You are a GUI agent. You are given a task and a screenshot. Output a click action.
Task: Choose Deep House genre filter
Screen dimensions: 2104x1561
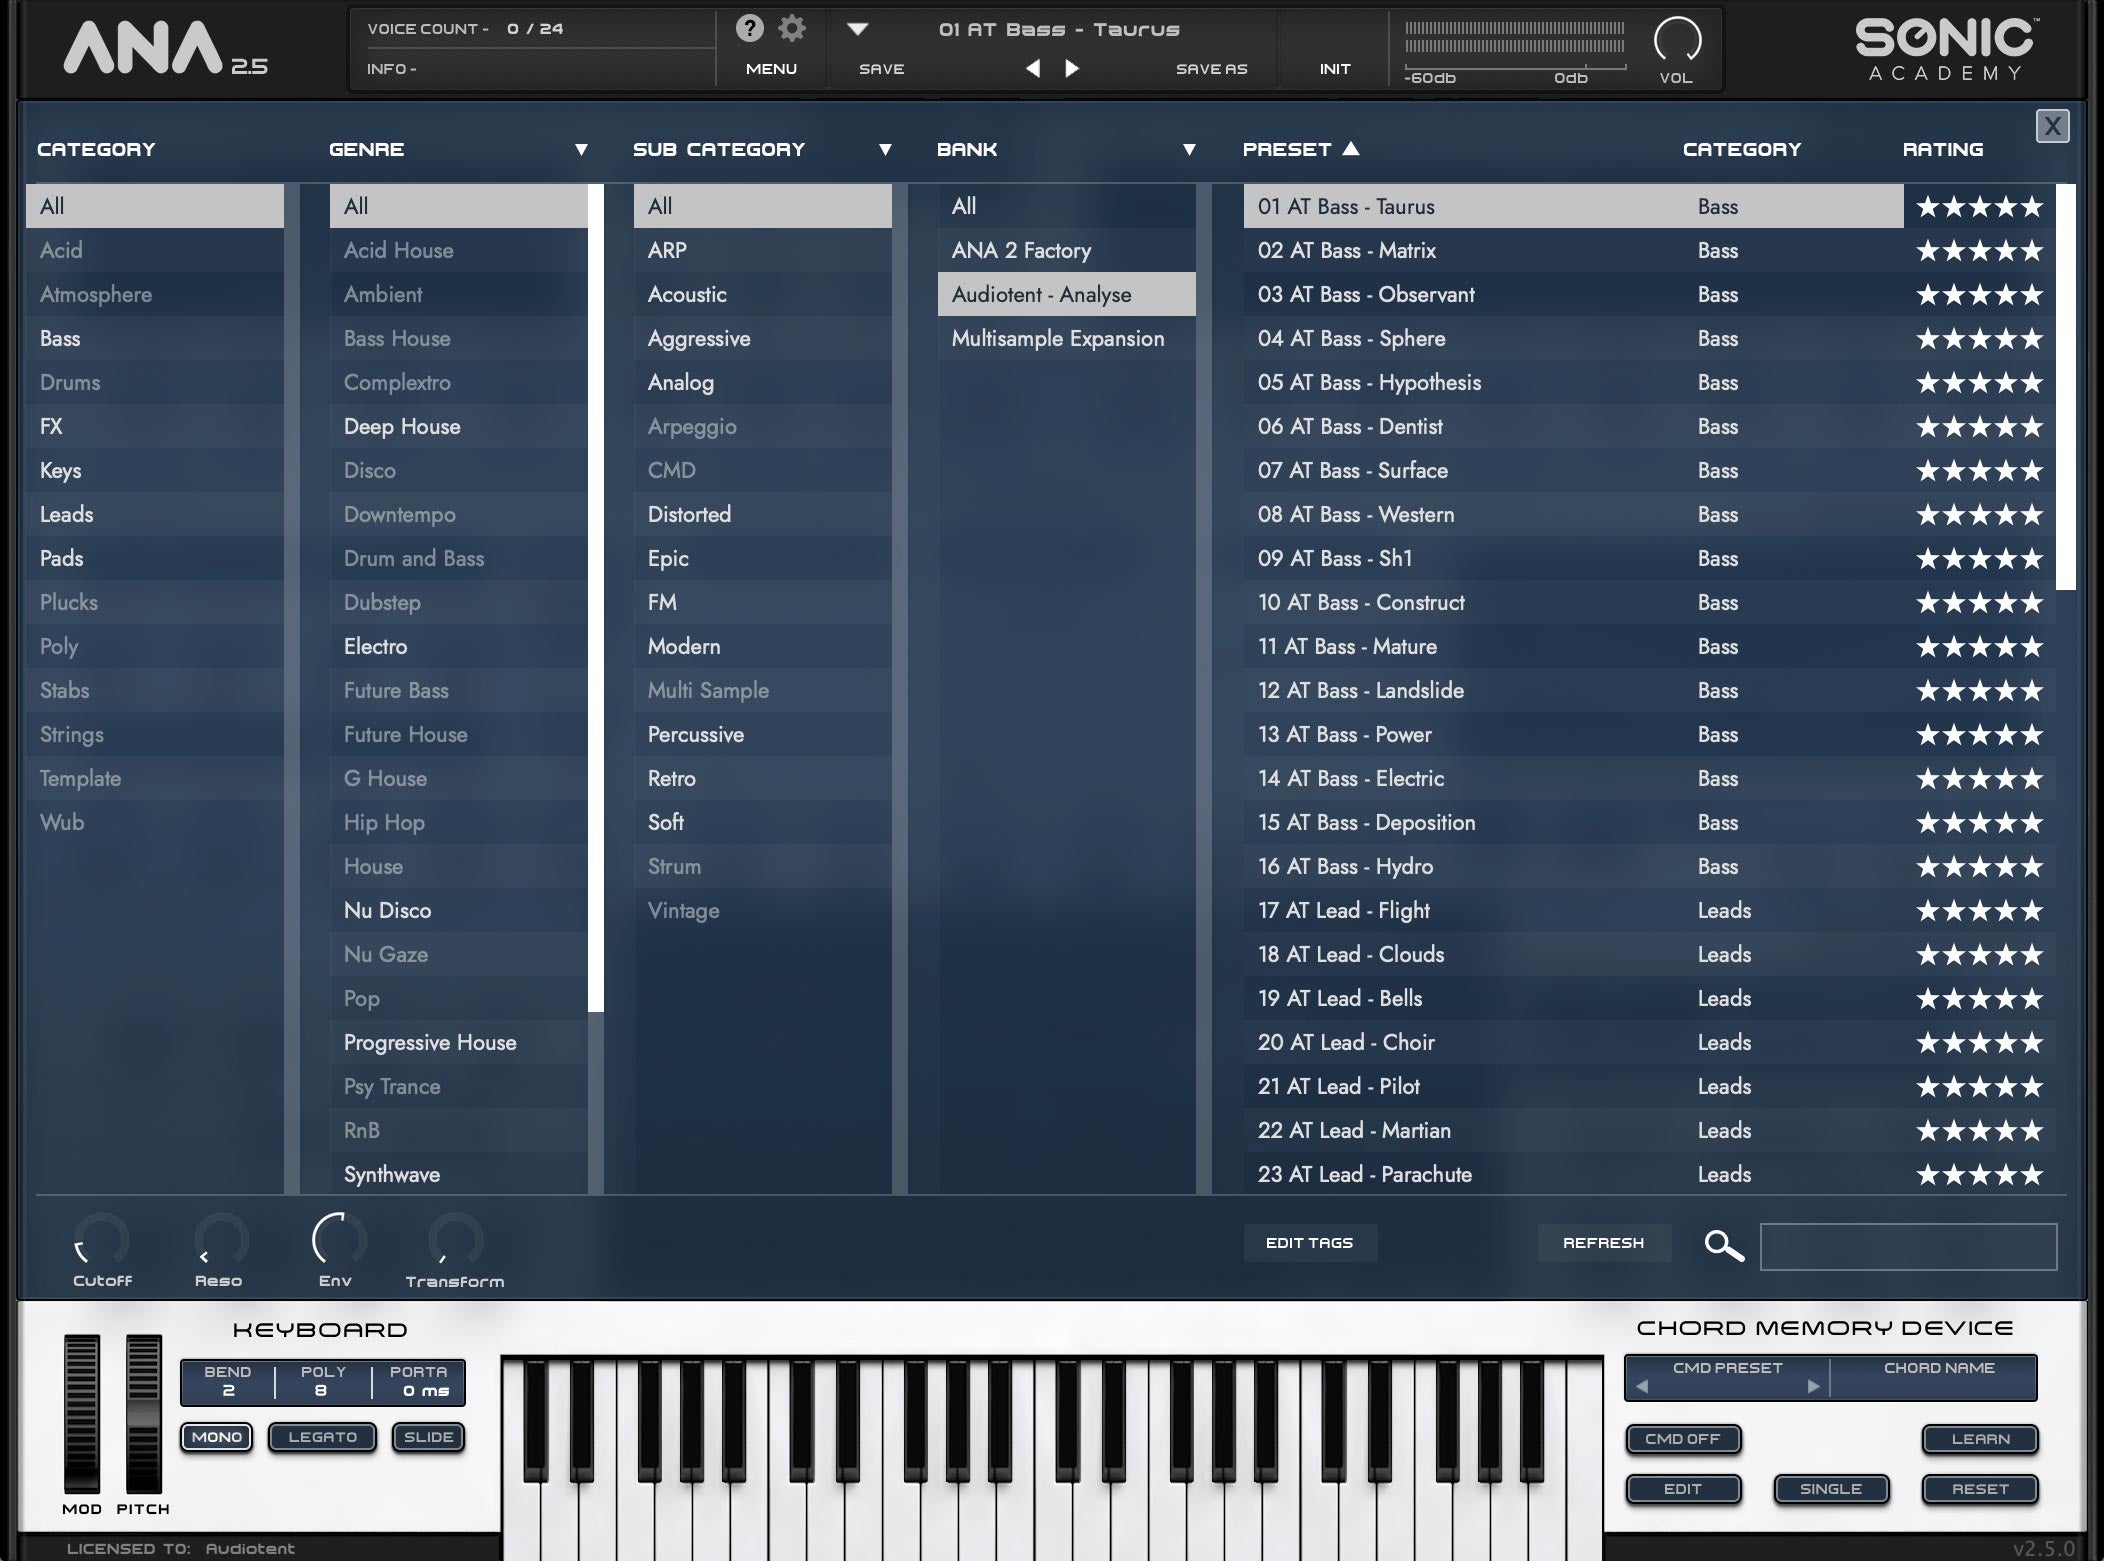402,427
